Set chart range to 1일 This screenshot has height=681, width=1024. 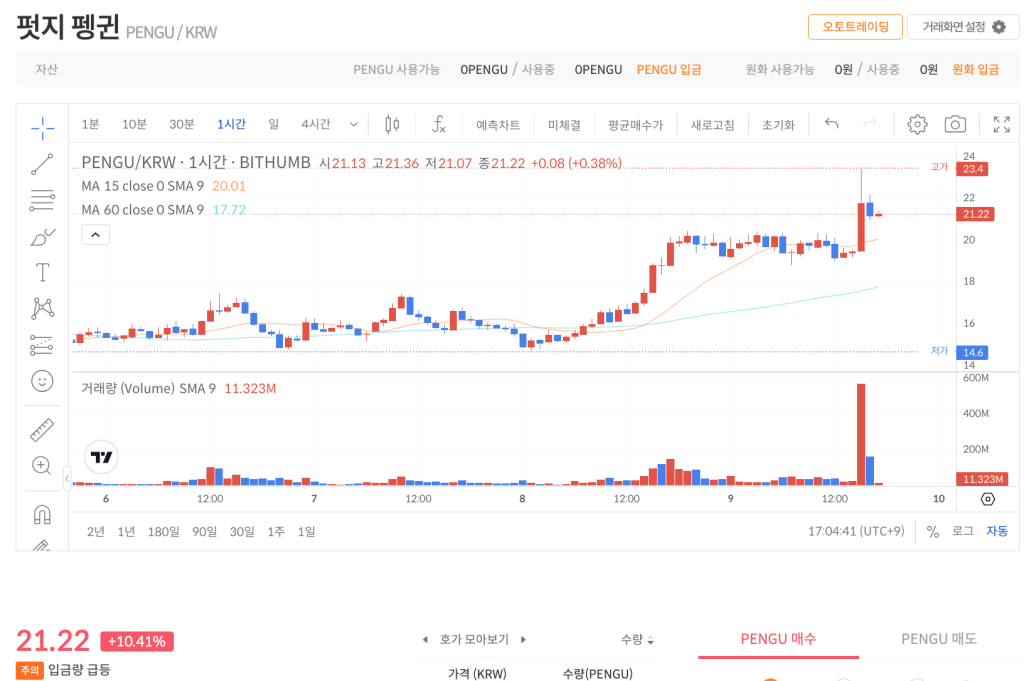click(306, 531)
